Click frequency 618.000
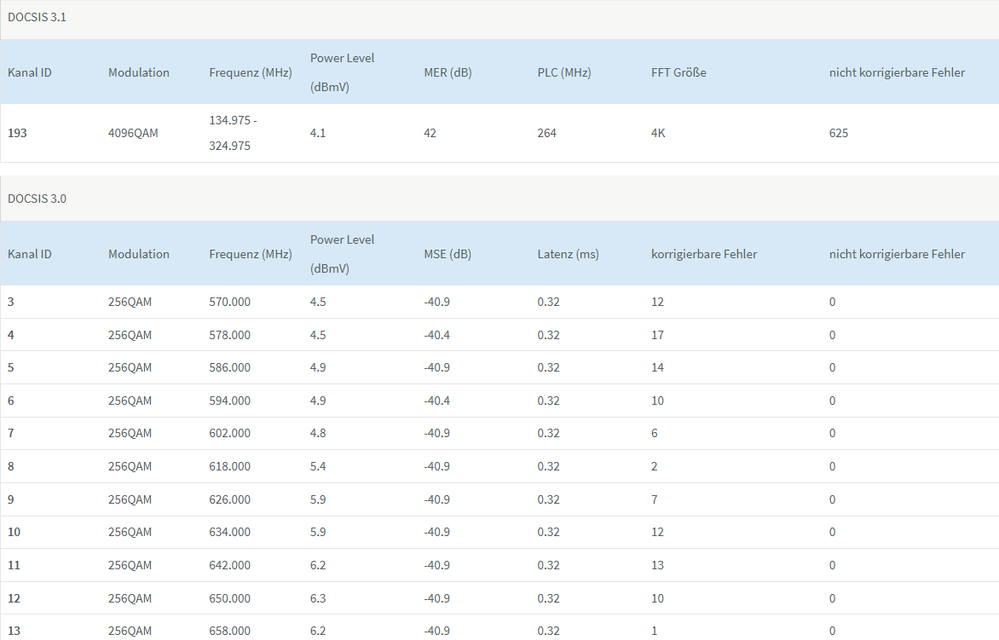Viewport: 999px width, 640px height. coord(229,466)
